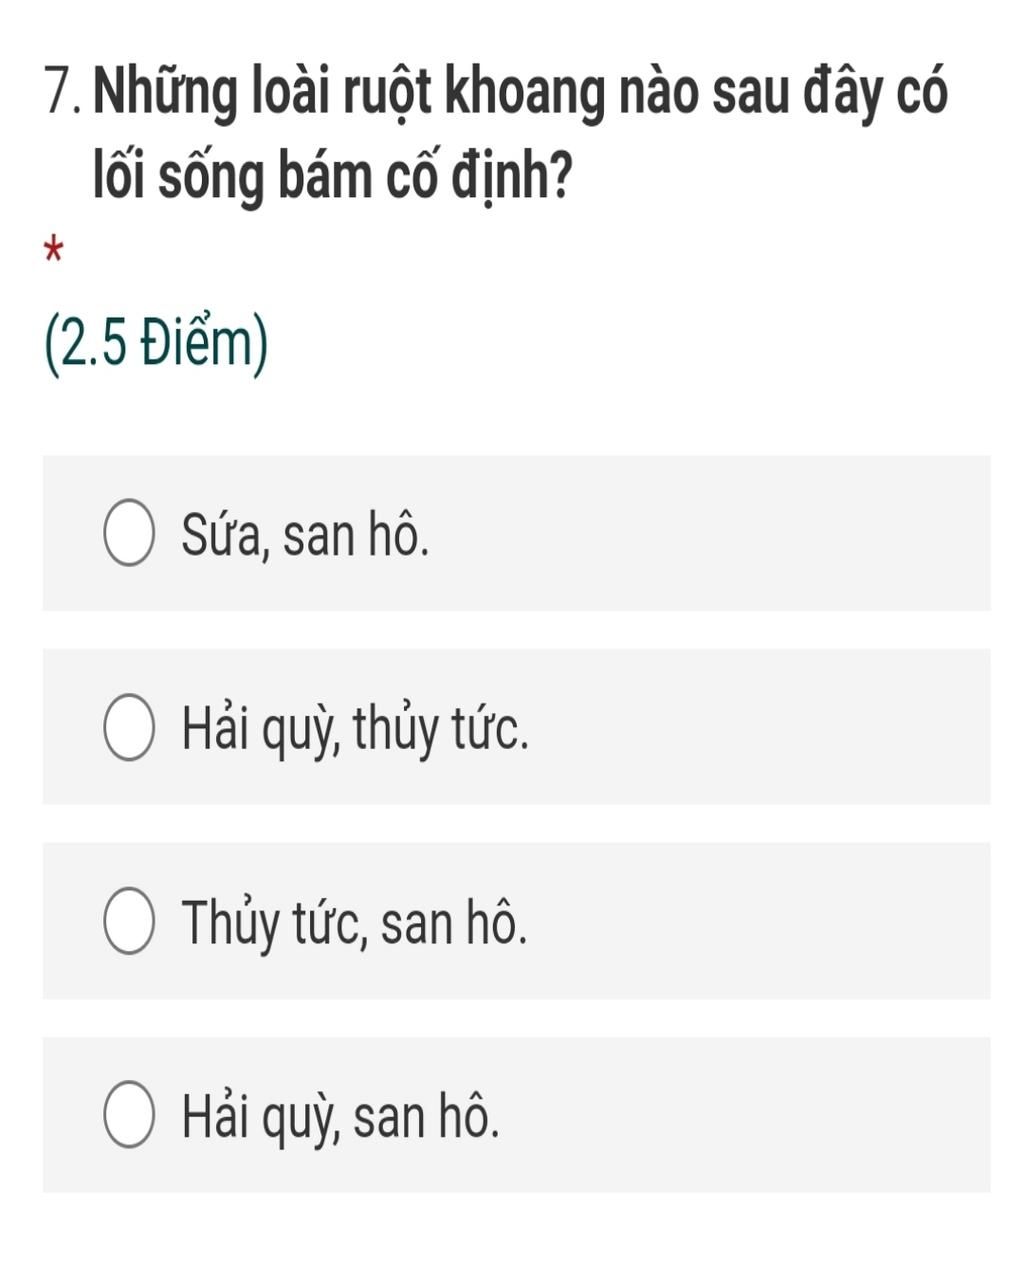Click the question number 7

(64, 93)
